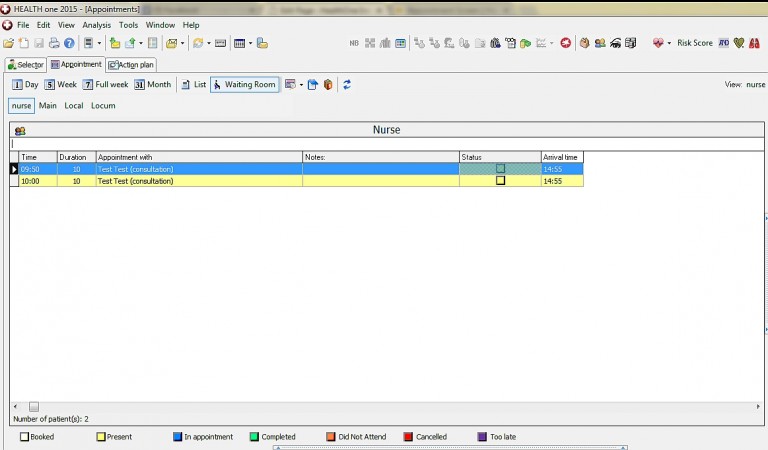Viewport: 768px width, 450px height.
Task: Select the Locum agenda view
Action: 103,105
